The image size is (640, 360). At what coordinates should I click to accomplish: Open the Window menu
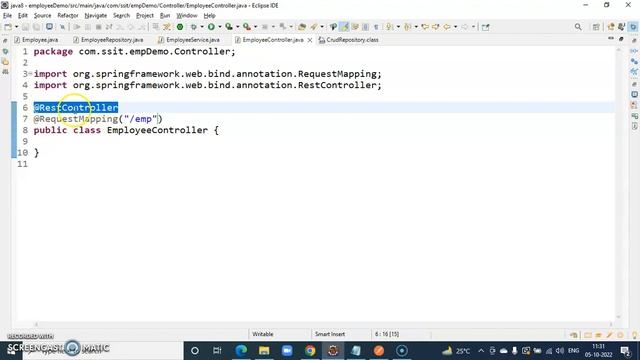click(187, 16)
